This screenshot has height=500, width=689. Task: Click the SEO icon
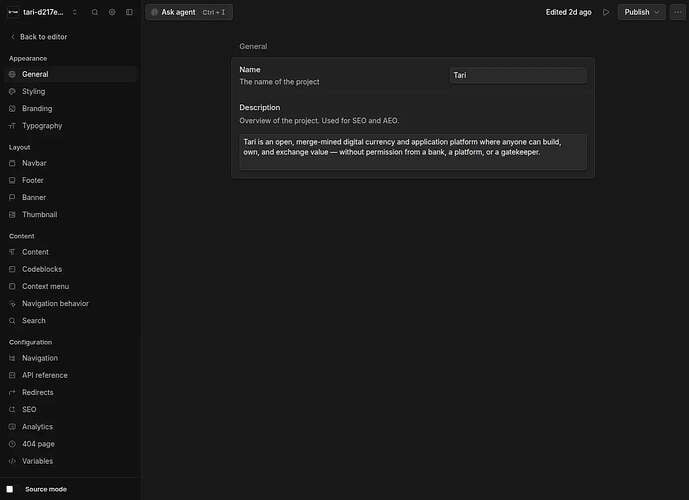pos(12,409)
